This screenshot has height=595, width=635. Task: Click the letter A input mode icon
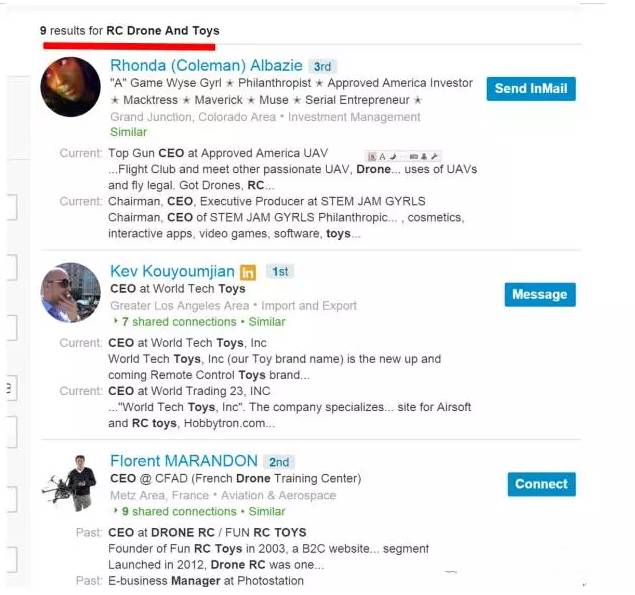click(x=382, y=156)
